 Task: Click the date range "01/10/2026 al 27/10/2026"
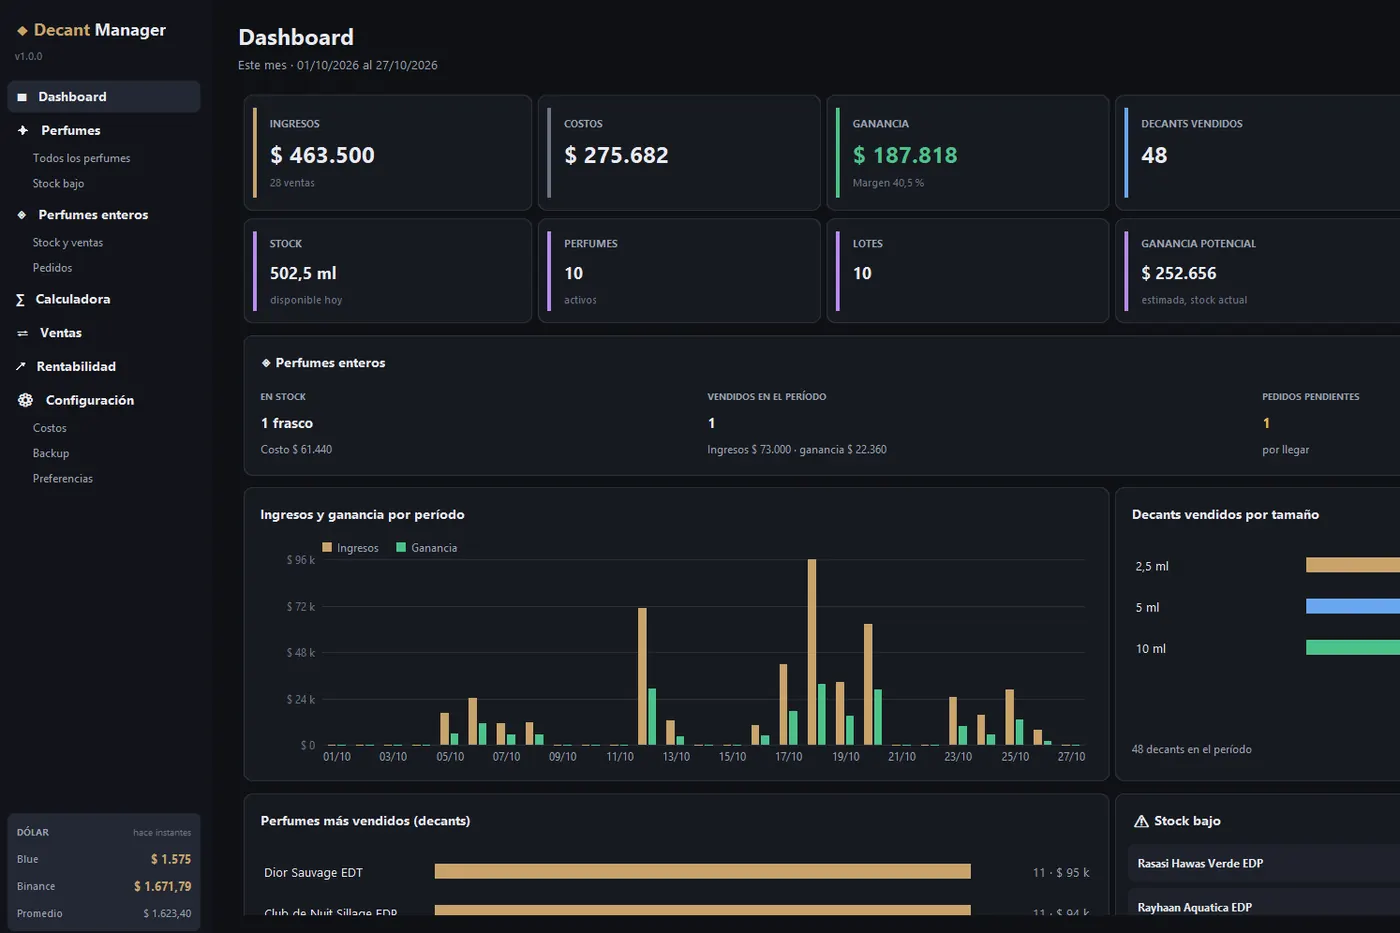click(367, 65)
